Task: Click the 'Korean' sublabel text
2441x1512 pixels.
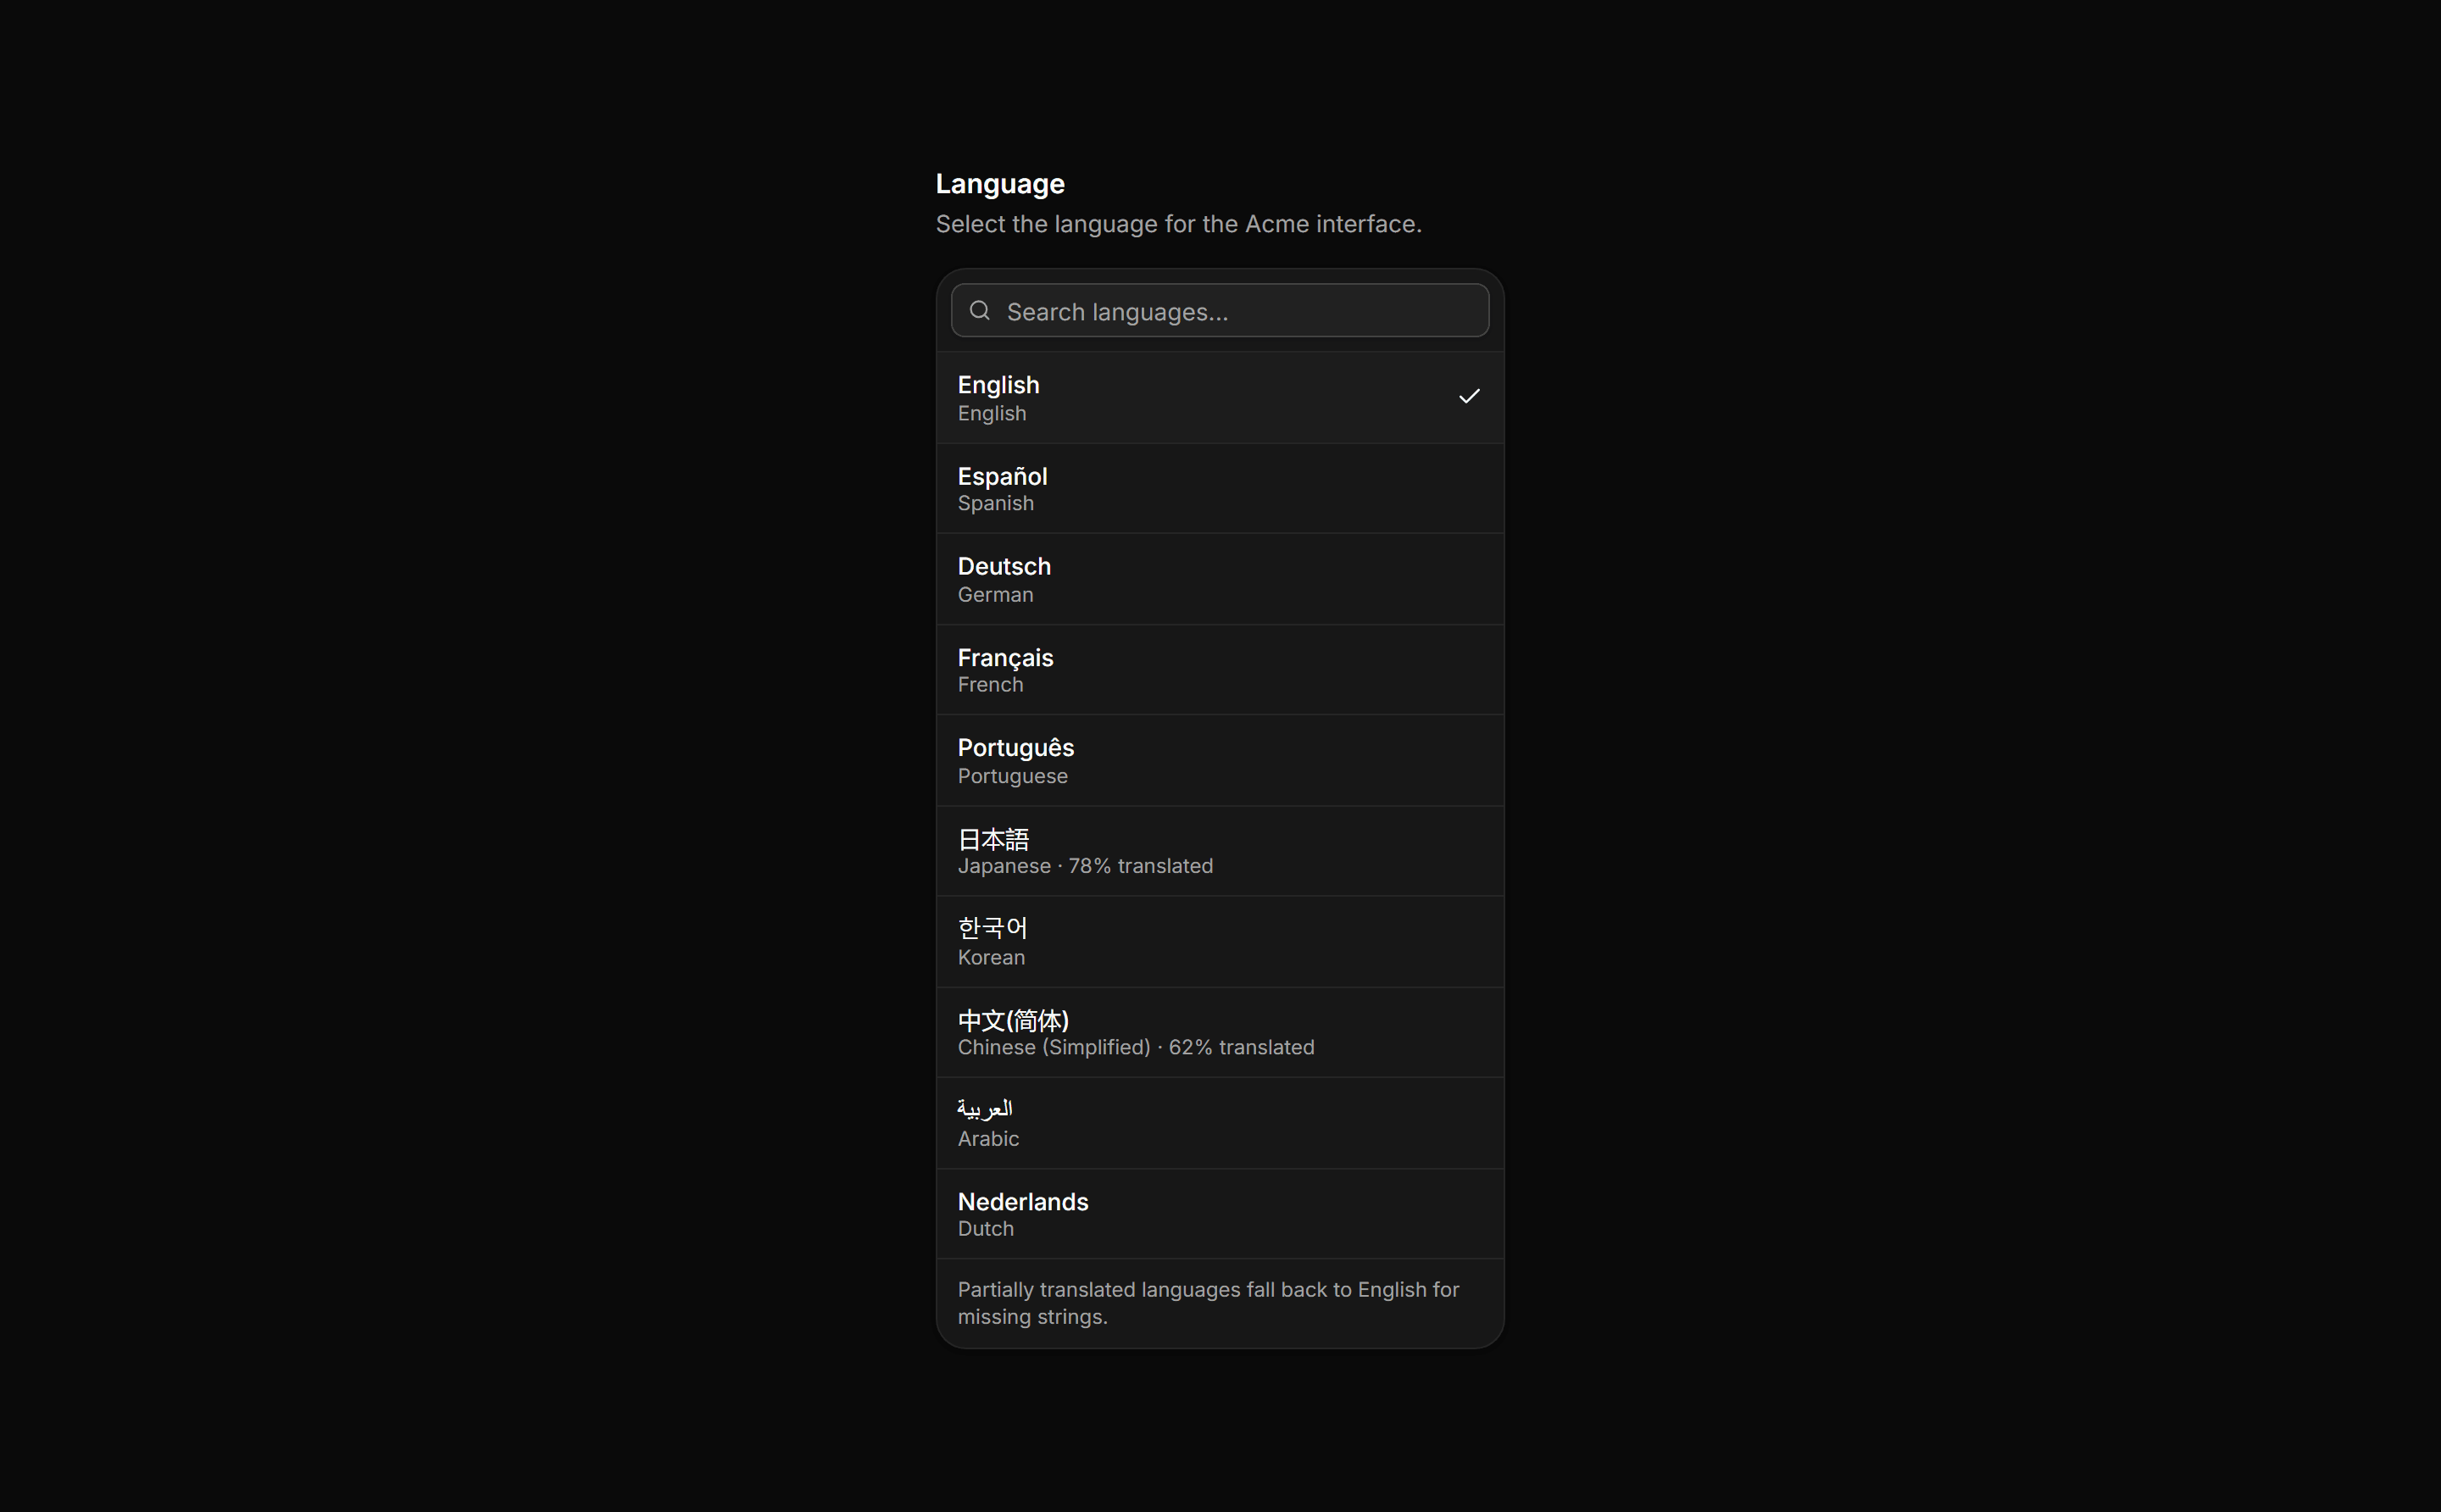Action: click(x=991, y=958)
